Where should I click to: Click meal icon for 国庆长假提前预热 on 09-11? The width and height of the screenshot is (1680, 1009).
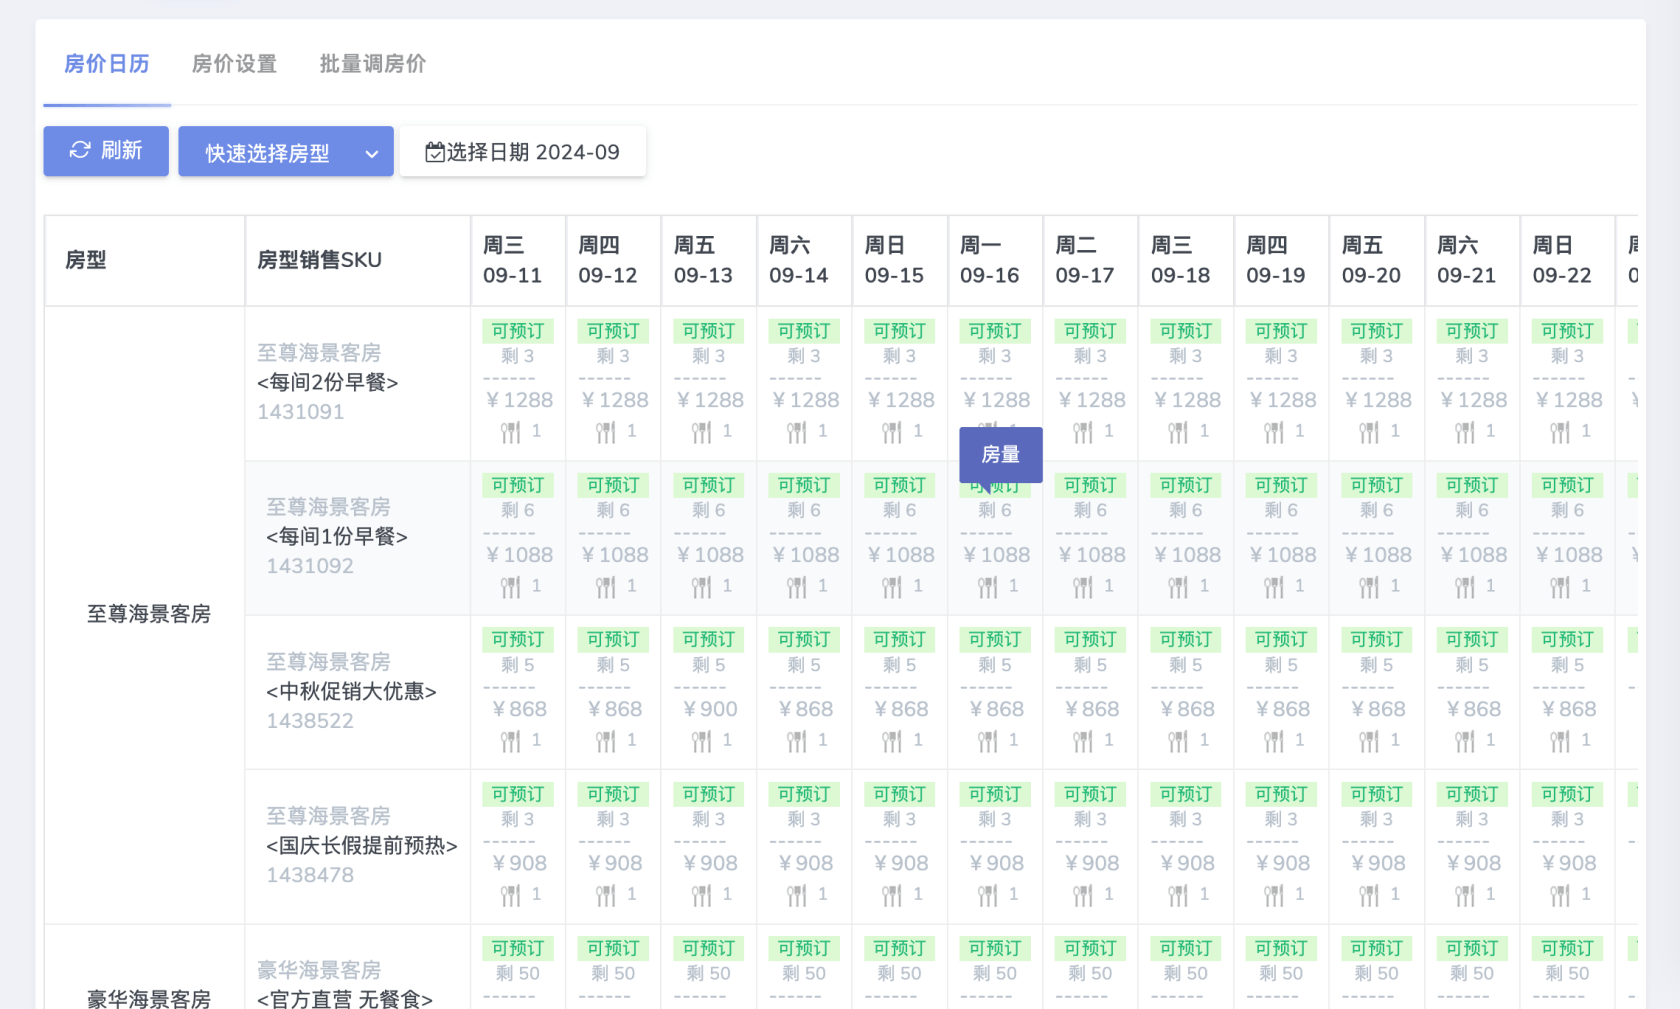point(511,896)
